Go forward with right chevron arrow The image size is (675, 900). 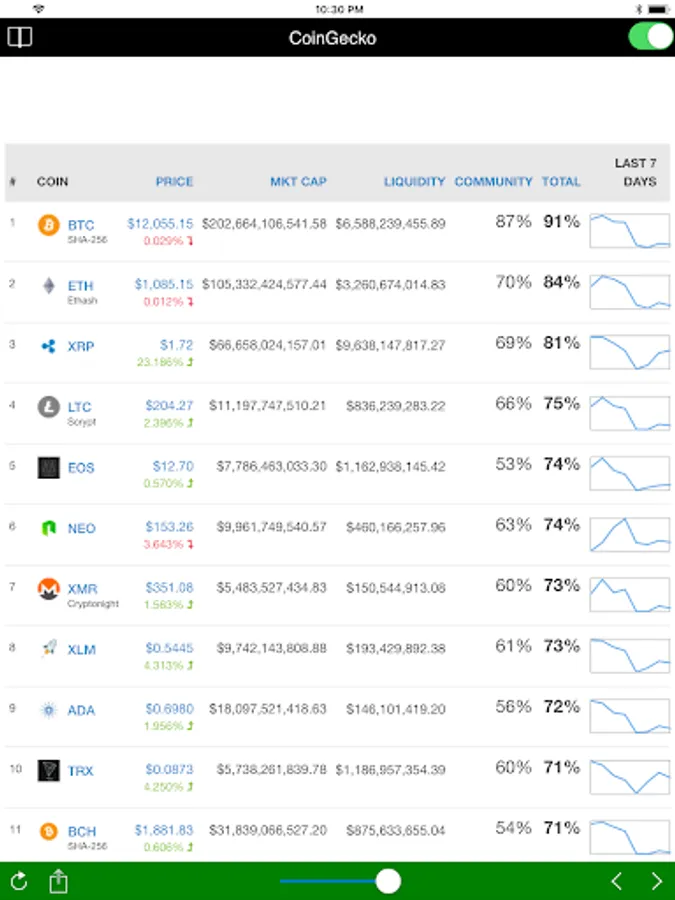657,881
